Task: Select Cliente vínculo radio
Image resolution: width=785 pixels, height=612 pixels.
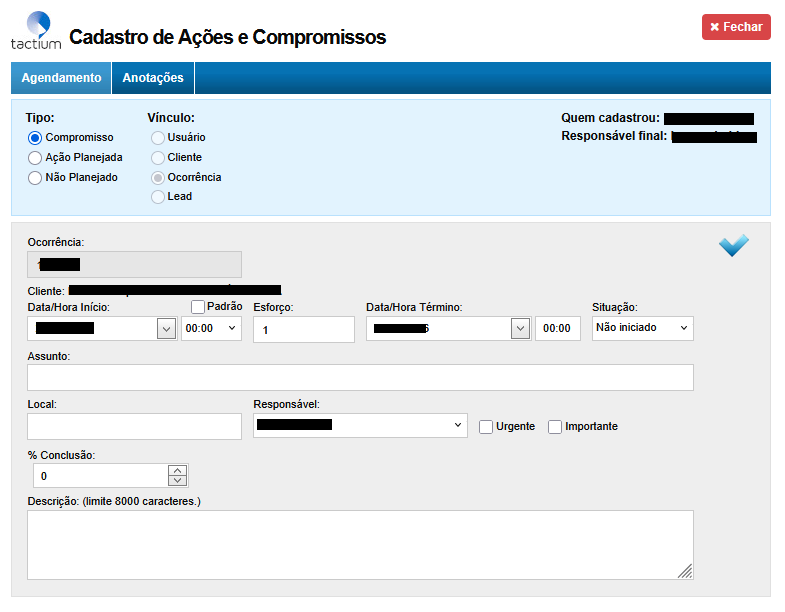Action: pyautogui.click(x=158, y=158)
